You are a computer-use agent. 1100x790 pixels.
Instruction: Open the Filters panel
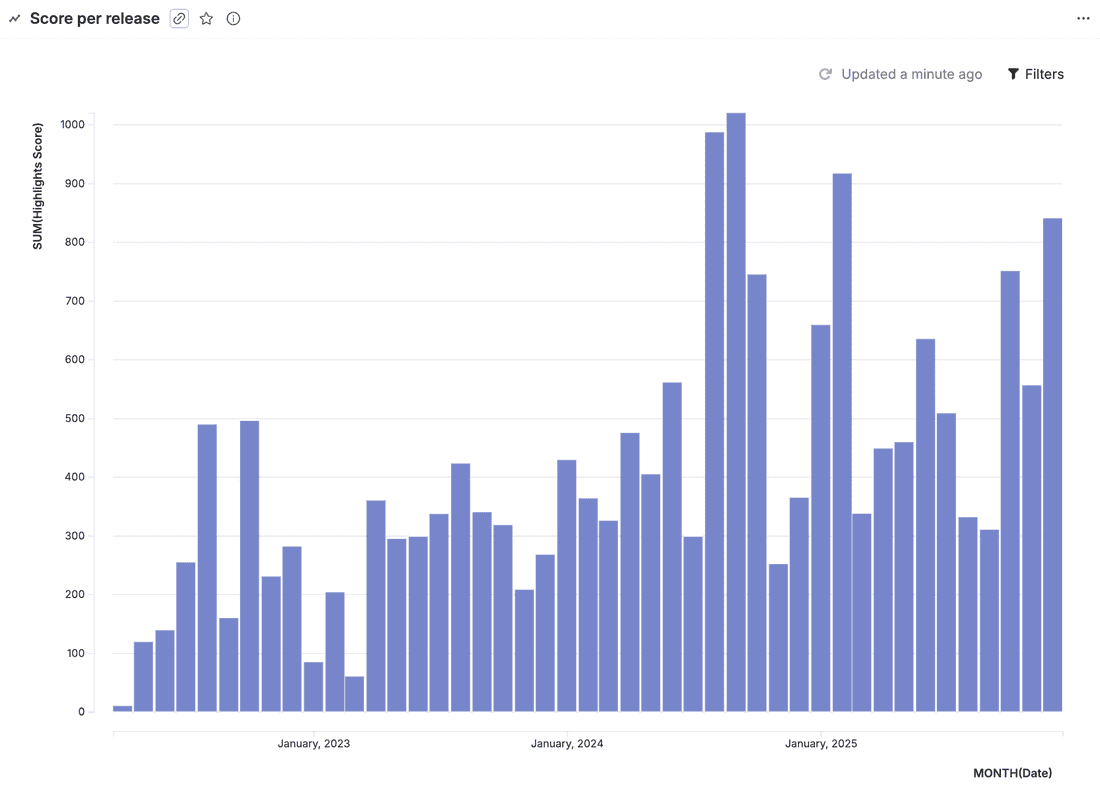(x=1035, y=74)
